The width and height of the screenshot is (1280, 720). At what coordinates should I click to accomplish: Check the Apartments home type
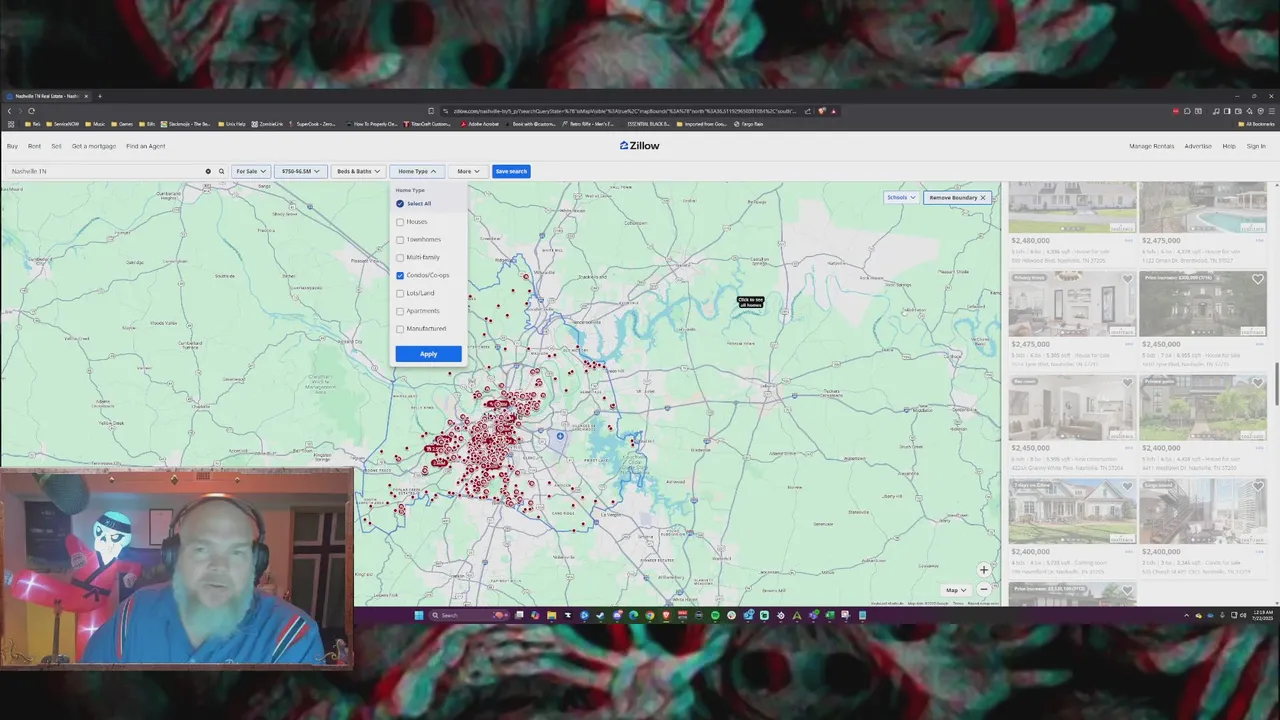tap(400, 311)
